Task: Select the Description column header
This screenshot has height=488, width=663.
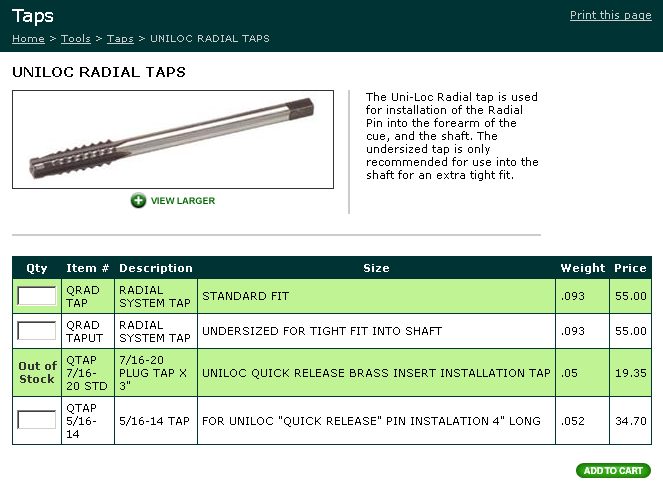Action: [155, 268]
